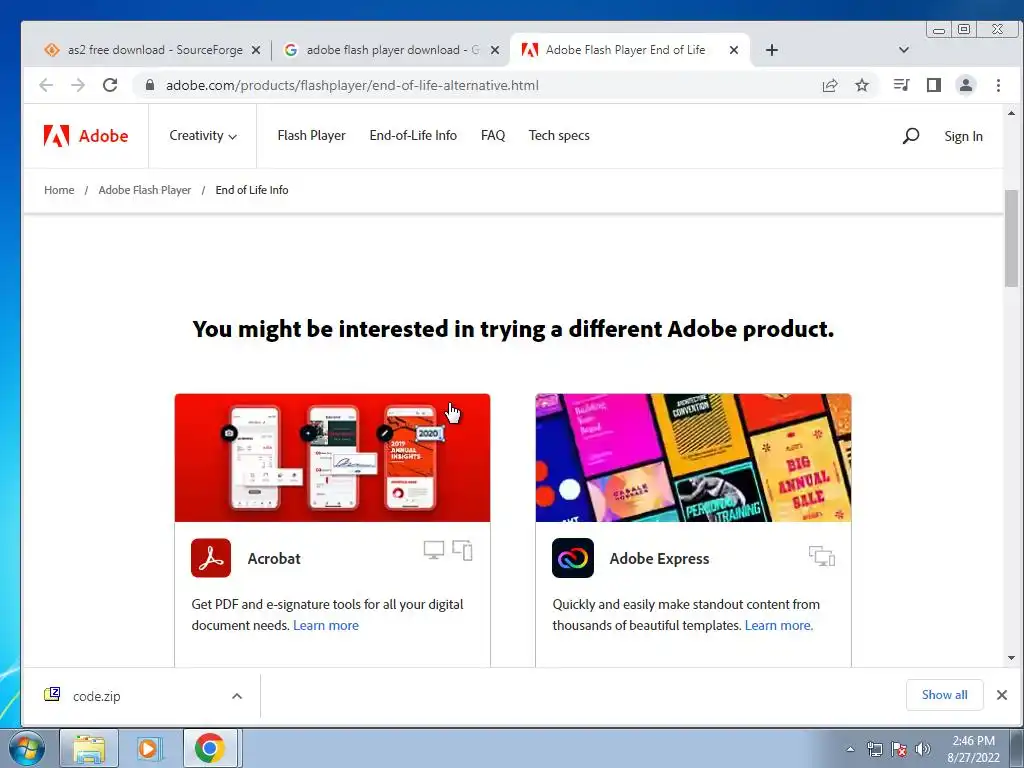This screenshot has height=768, width=1024.
Task: Click the Acrobat banner image
Action: 332,458
